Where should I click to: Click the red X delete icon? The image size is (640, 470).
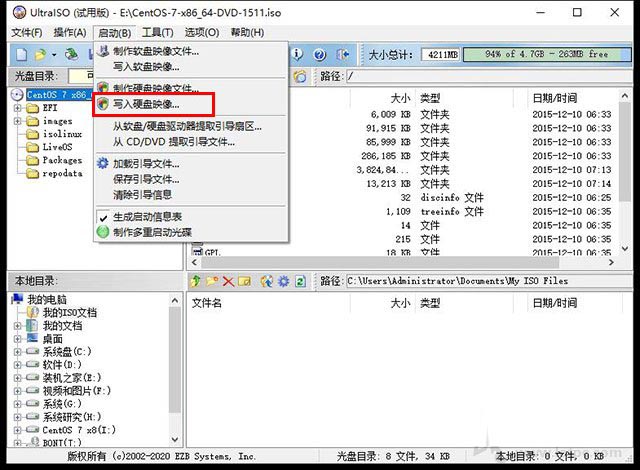pos(228,282)
